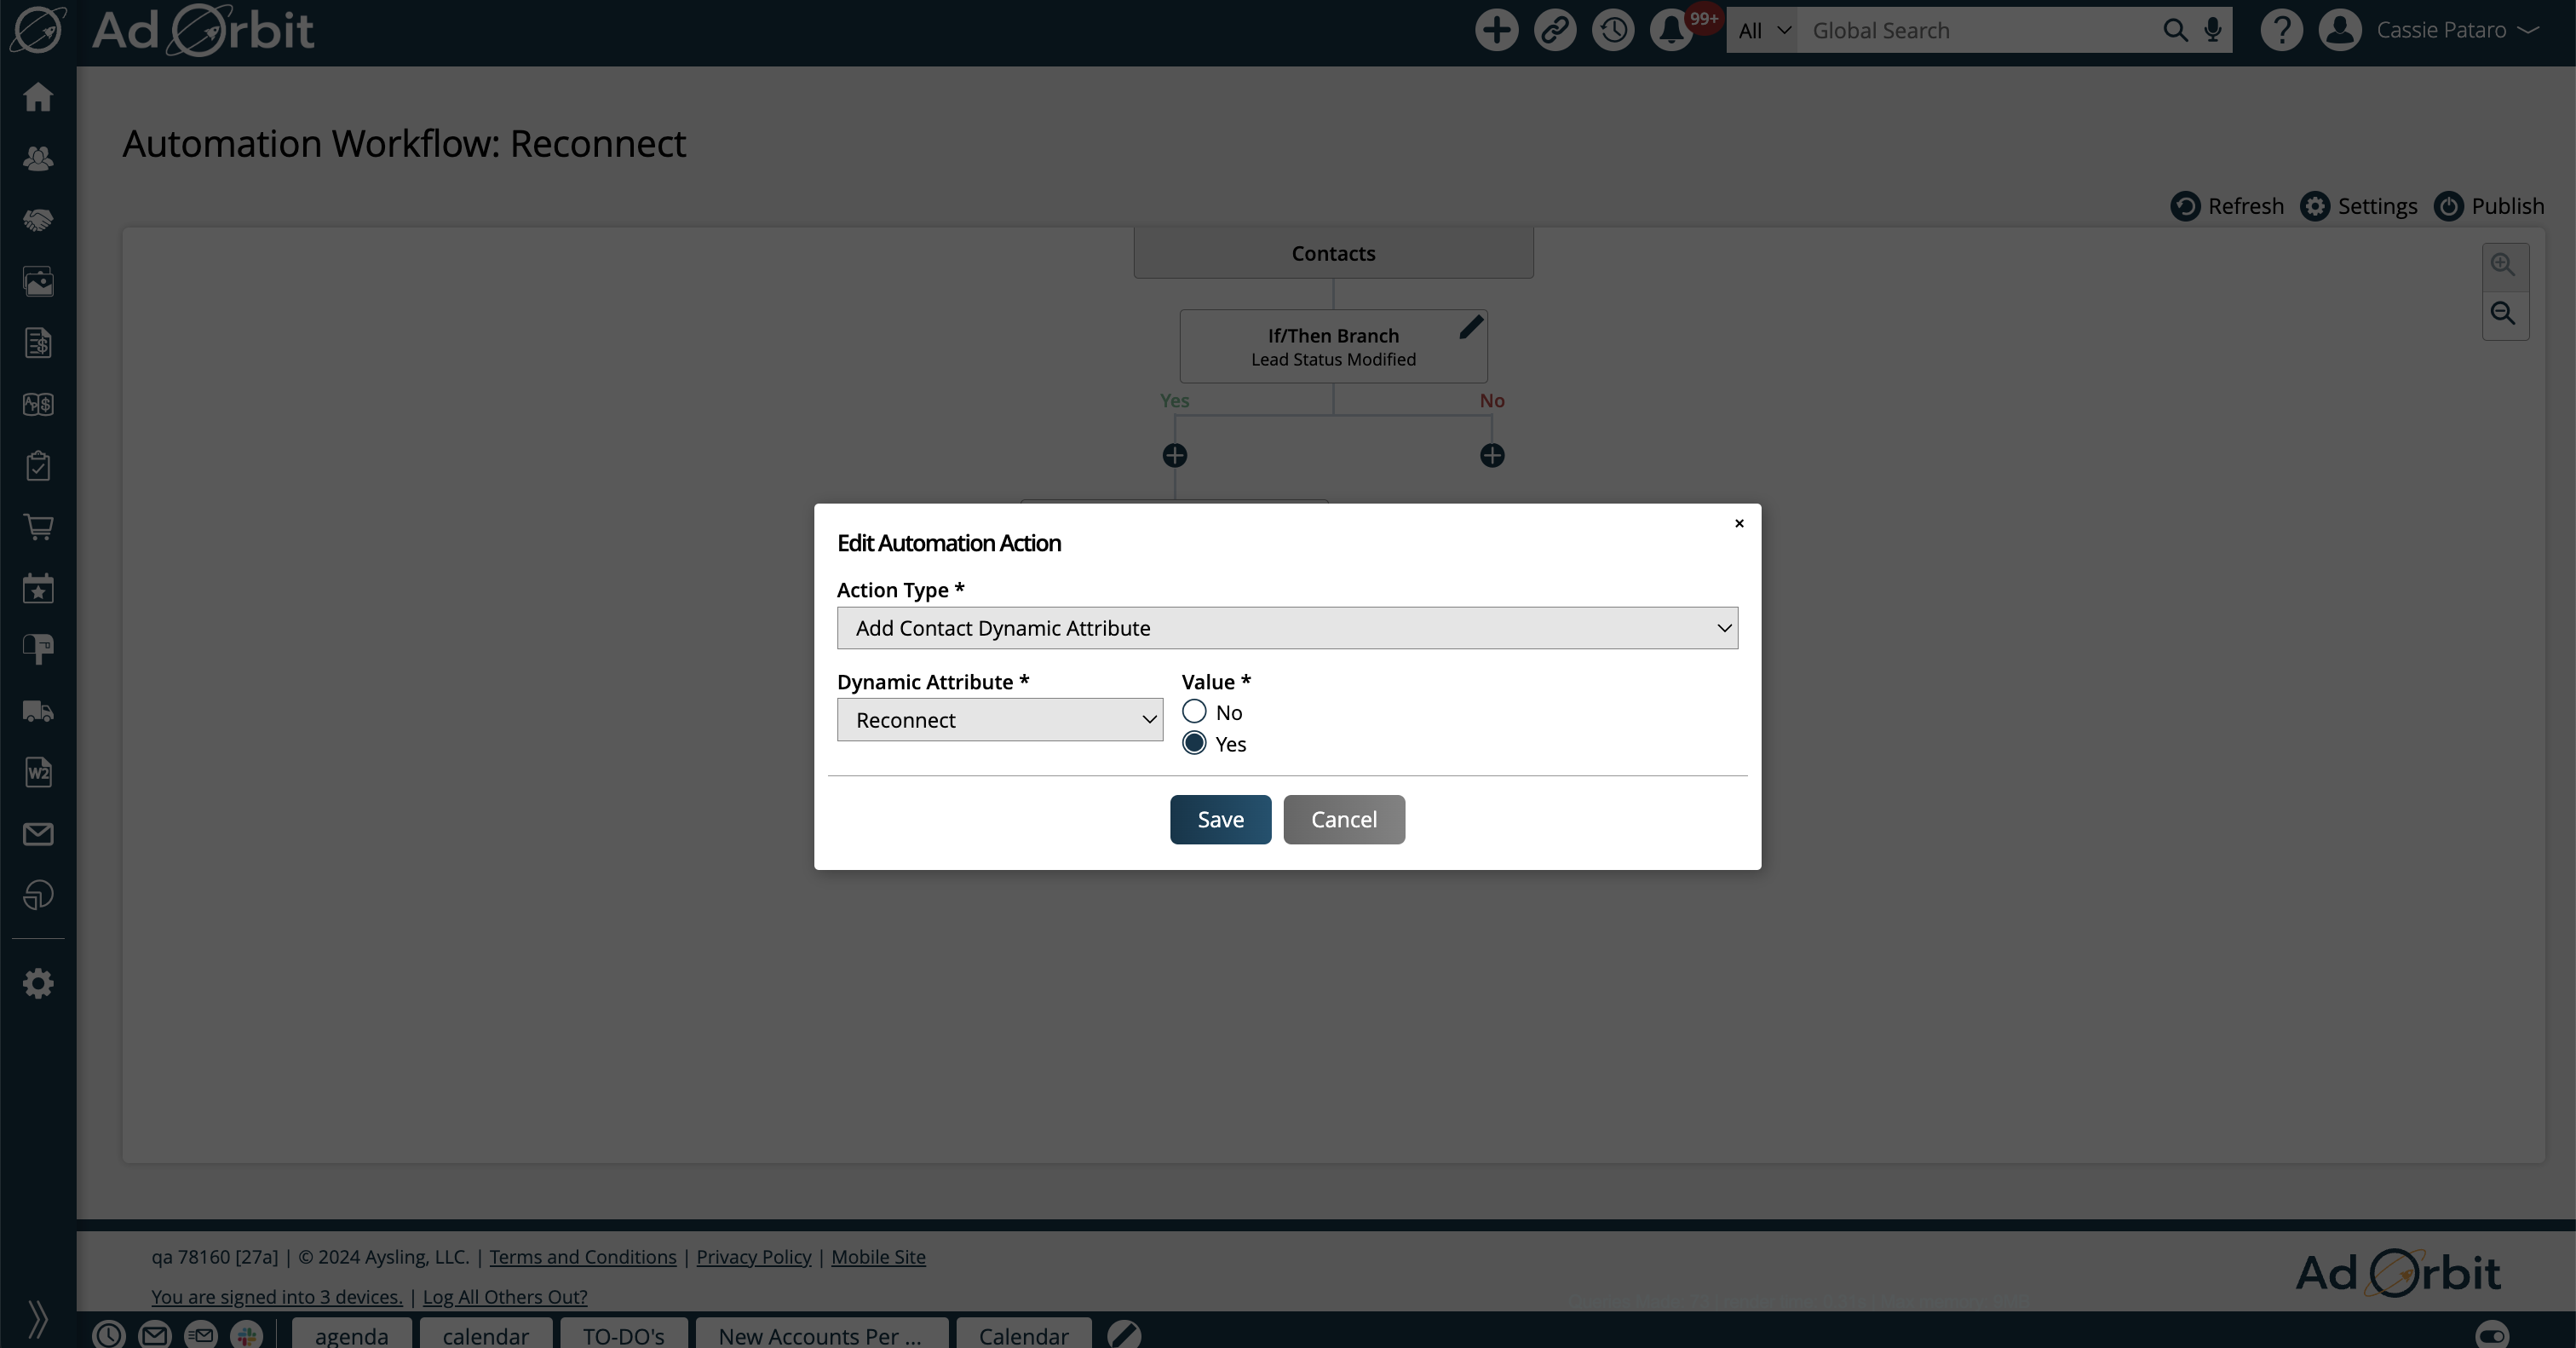Select the shopping cart icon in sidebar

click(x=39, y=527)
